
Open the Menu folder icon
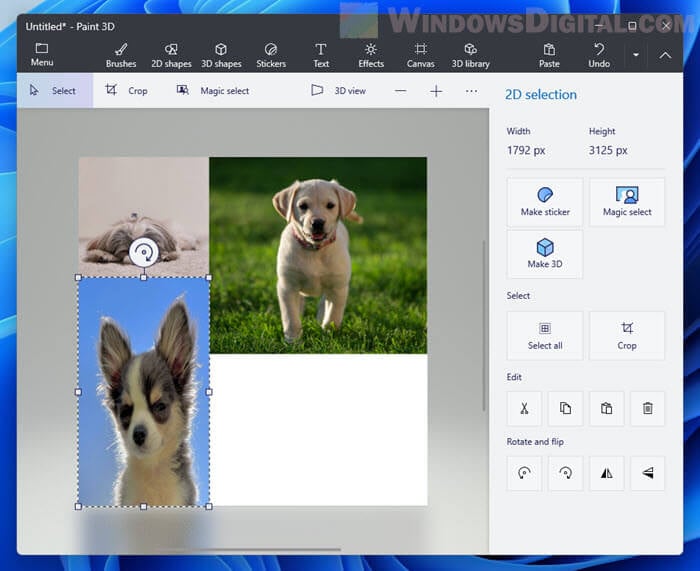coord(42,48)
